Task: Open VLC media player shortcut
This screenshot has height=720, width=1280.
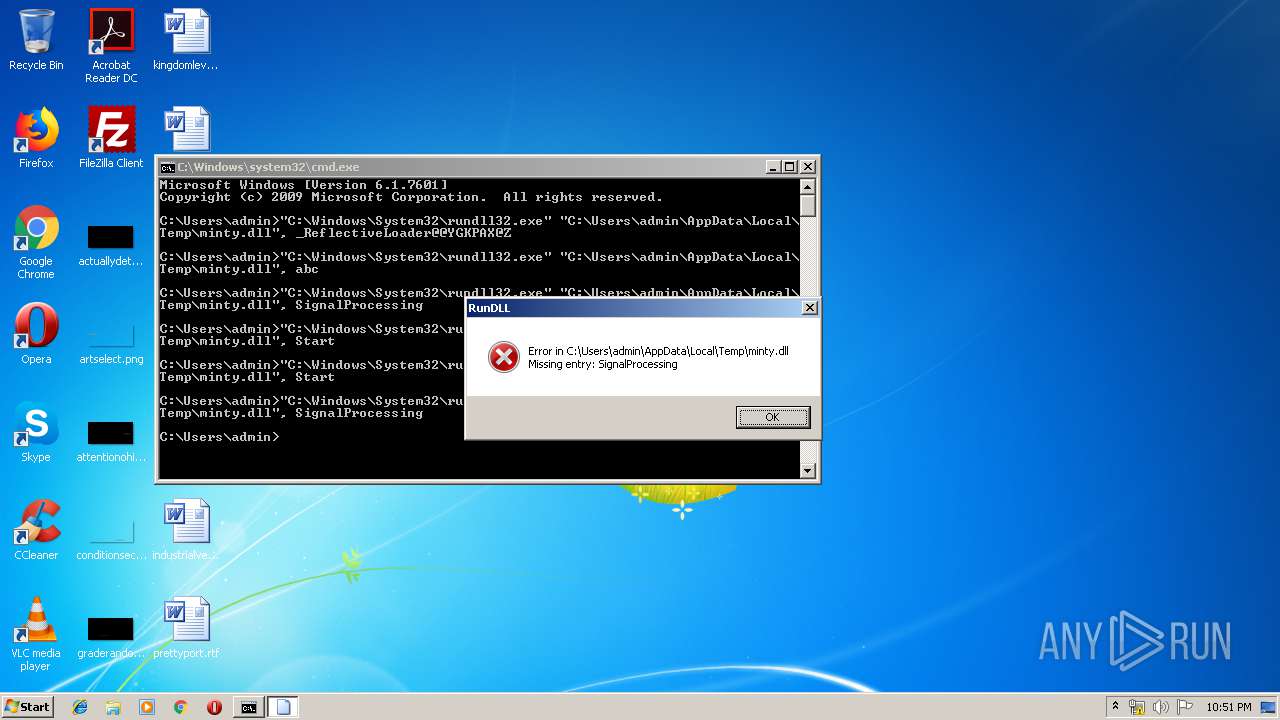Action: click(x=36, y=634)
